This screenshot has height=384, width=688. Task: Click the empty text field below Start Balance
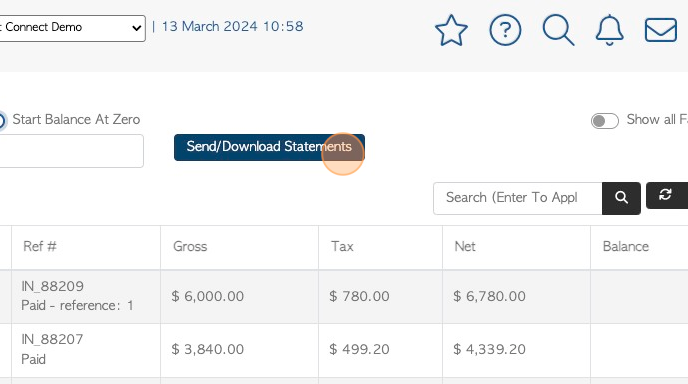pos(71,151)
